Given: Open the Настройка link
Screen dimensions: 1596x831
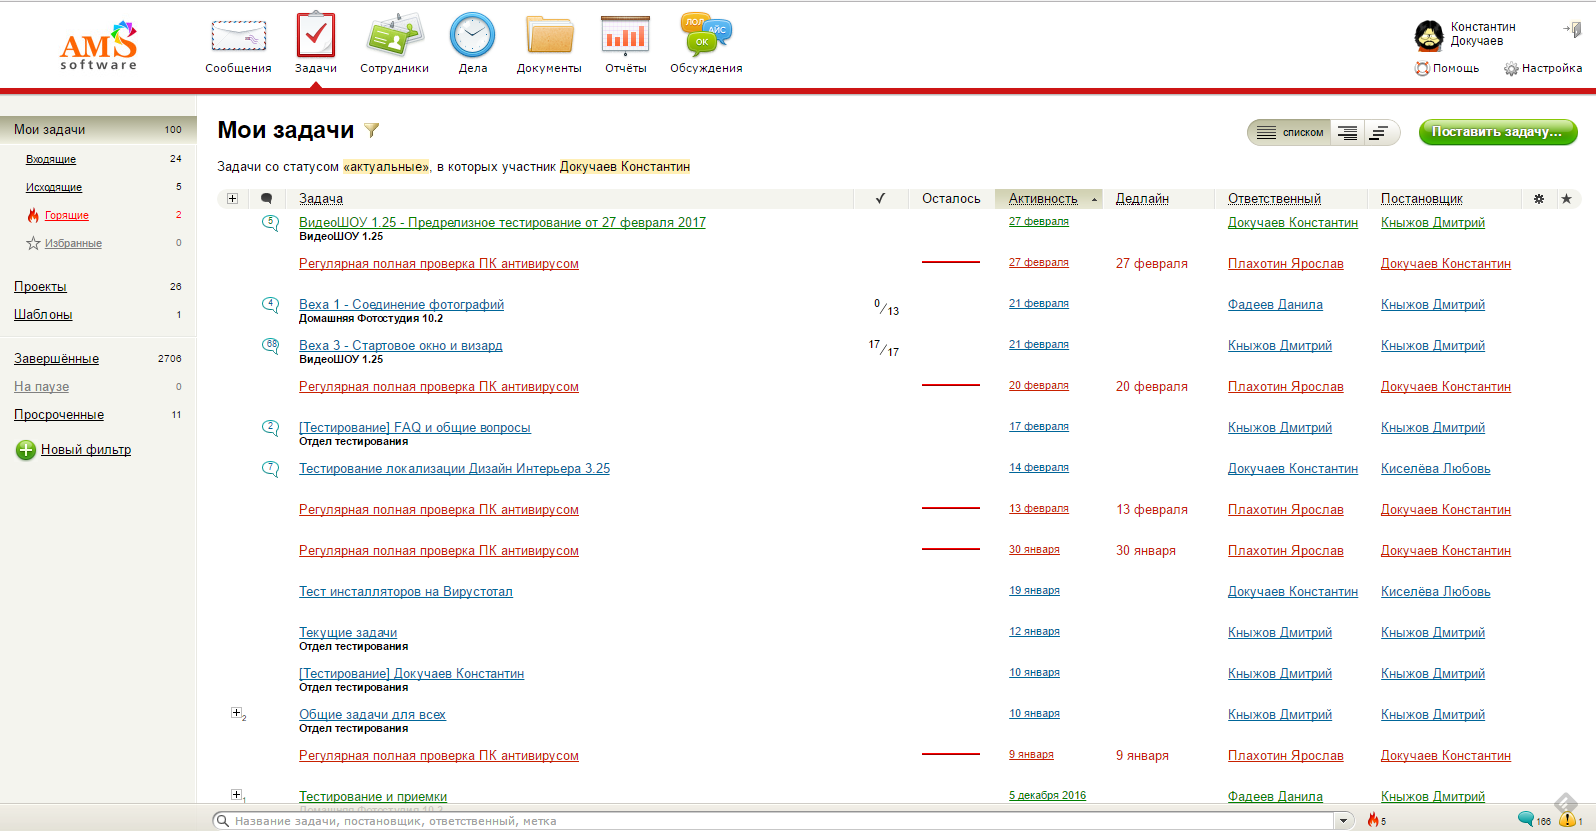Looking at the screenshot, I should tap(1551, 68).
